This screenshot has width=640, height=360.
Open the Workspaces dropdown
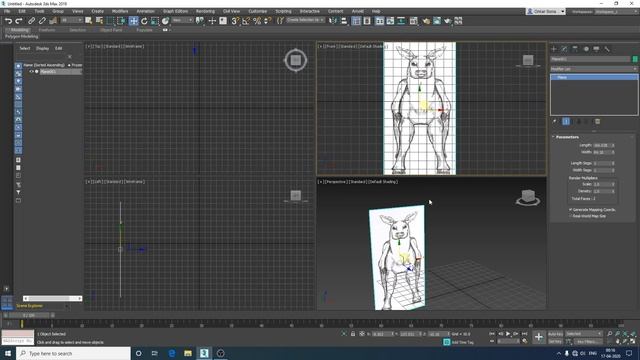click(616, 11)
